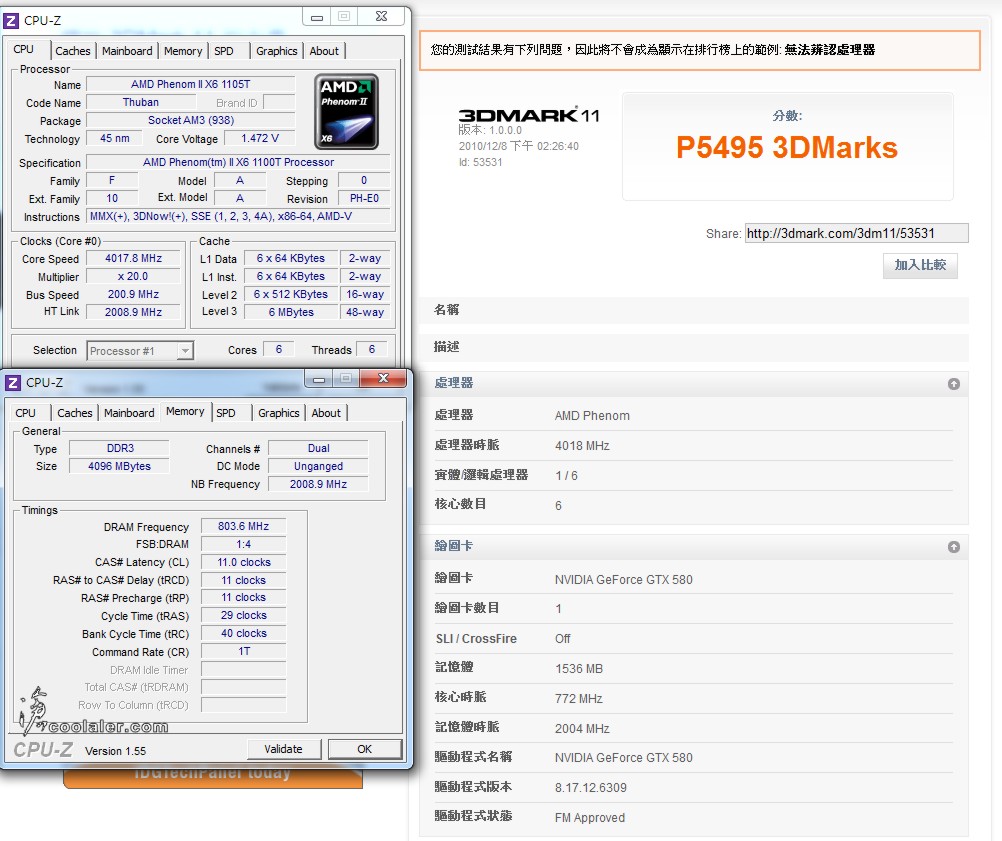
Task: Collapse the 處理器 section using its arrow icon
Action: [953, 384]
